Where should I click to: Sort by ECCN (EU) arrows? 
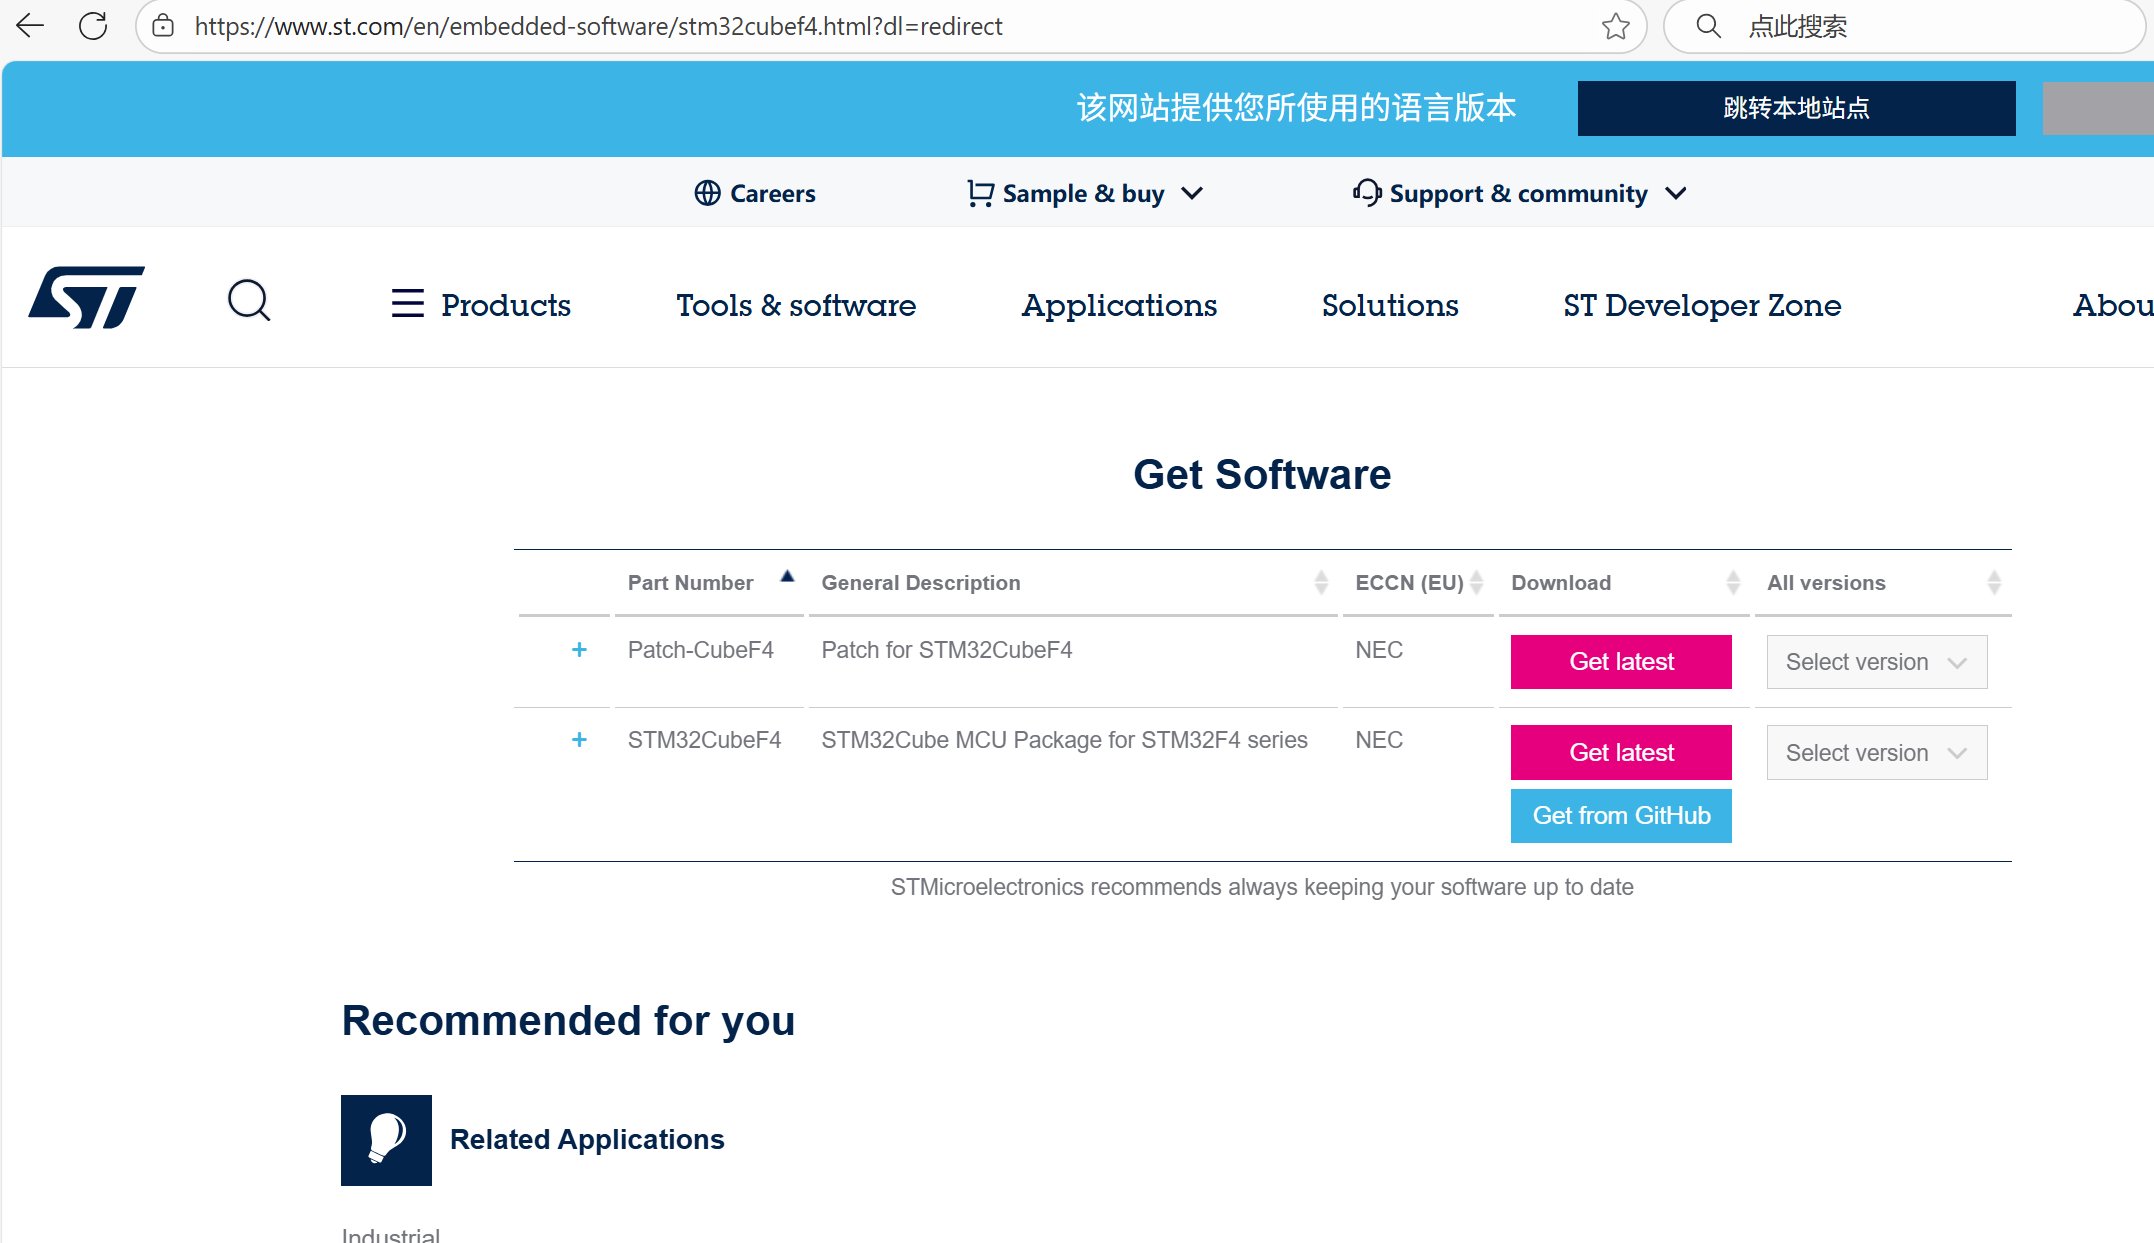(1477, 583)
